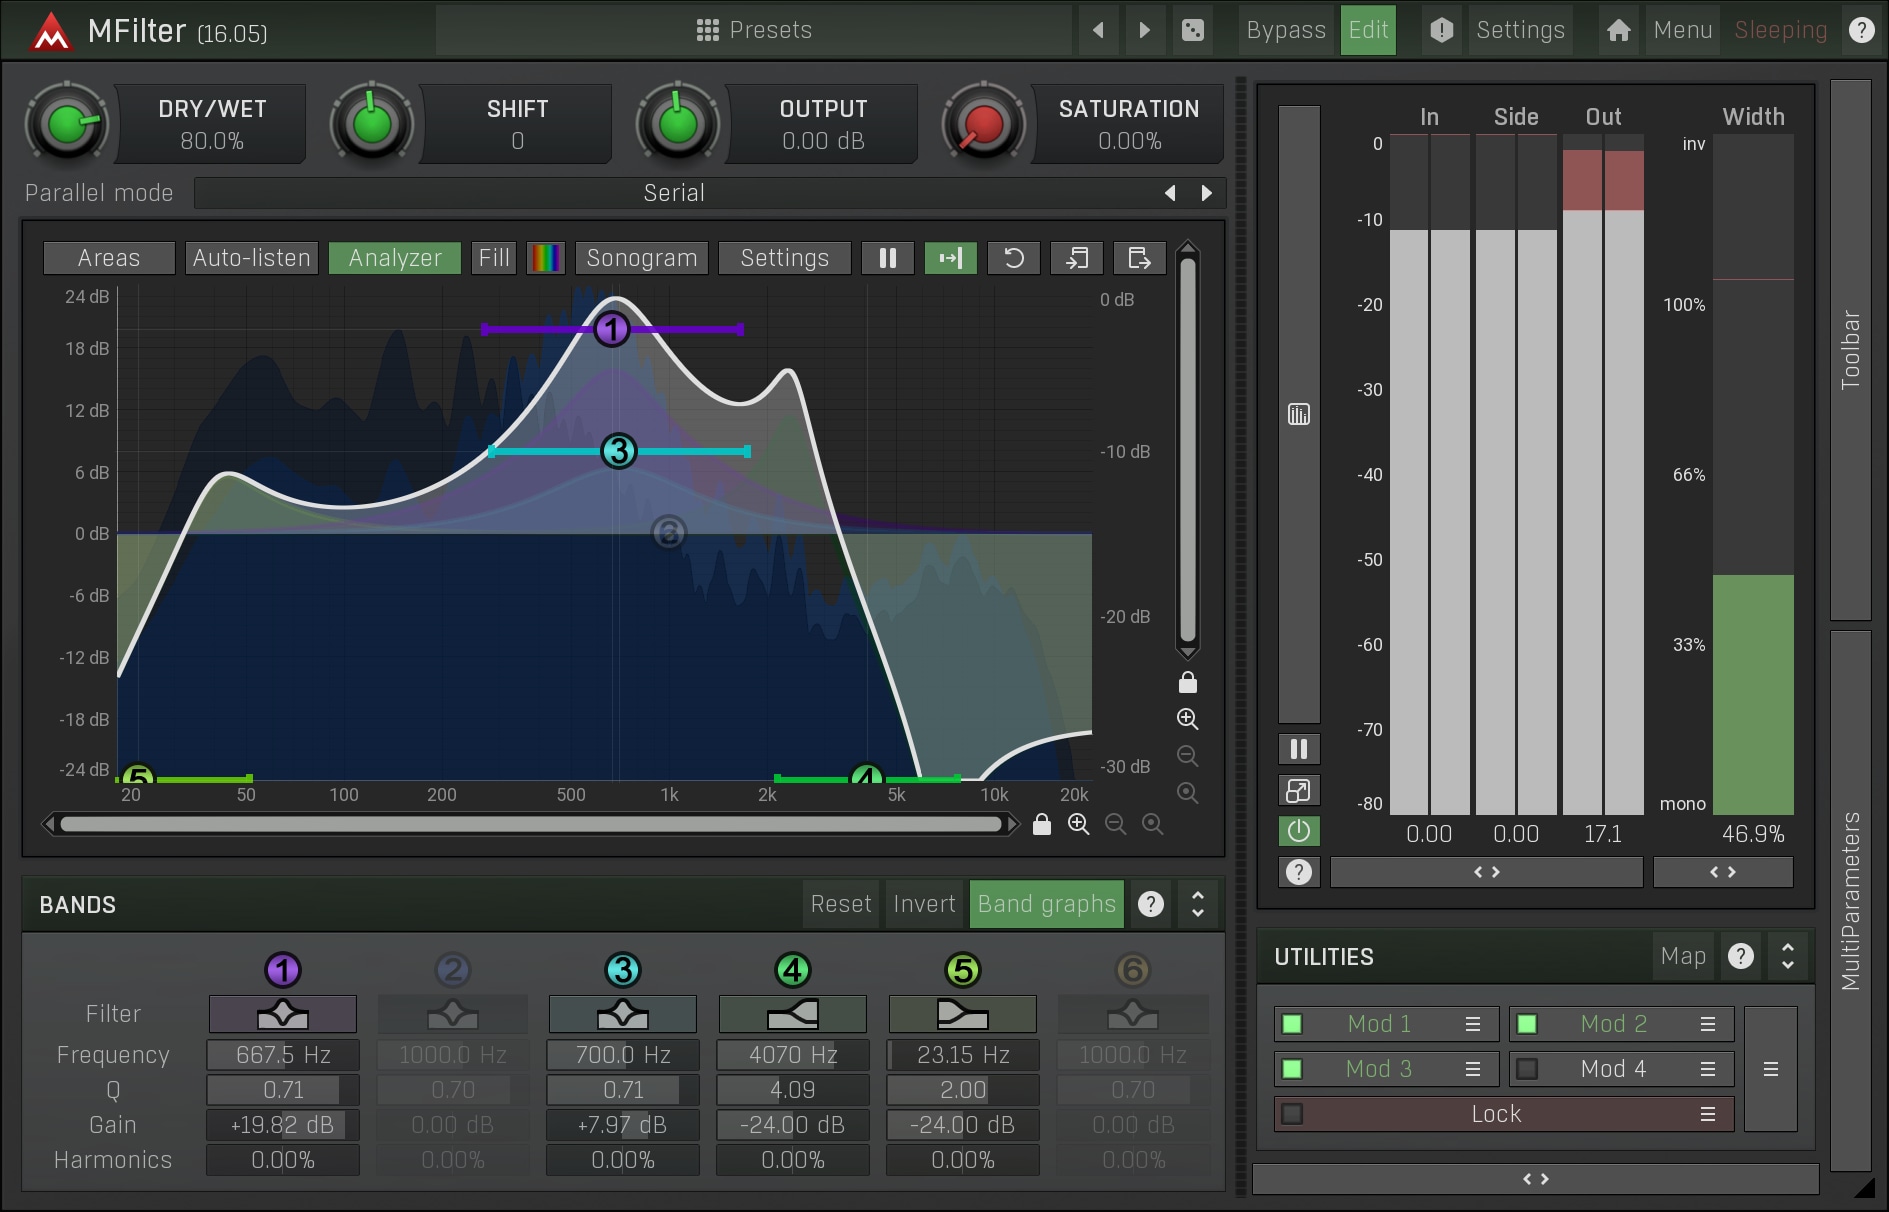Toggle the meter power button icon

(x=1299, y=831)
